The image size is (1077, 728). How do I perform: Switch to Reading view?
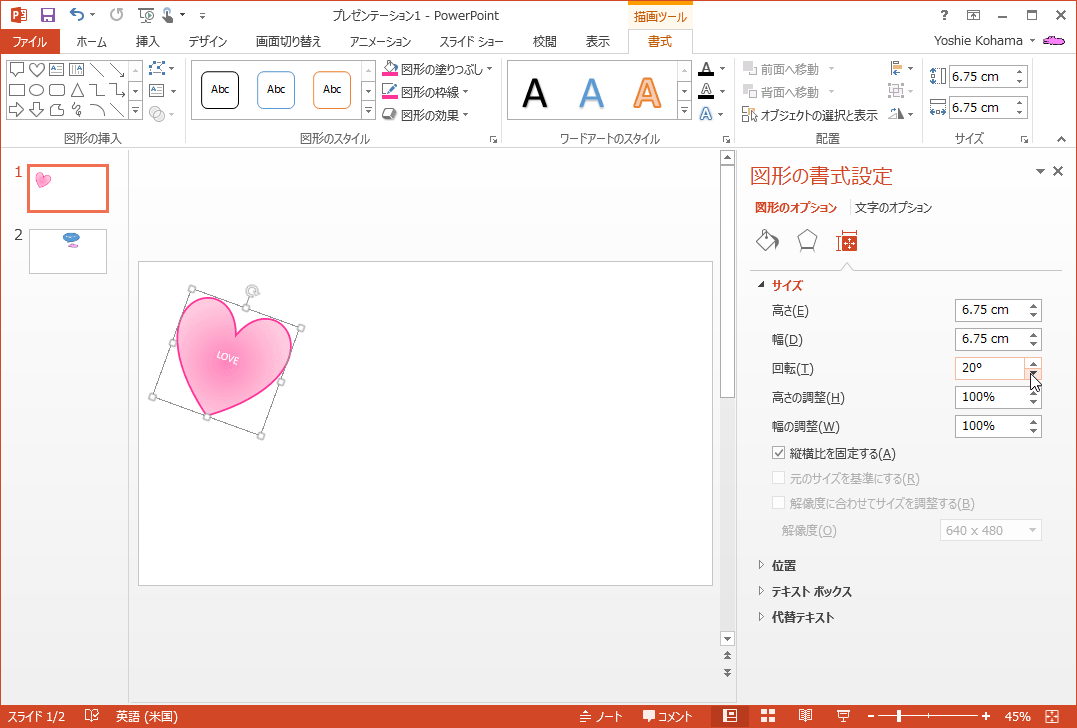[x=806, y=716]
